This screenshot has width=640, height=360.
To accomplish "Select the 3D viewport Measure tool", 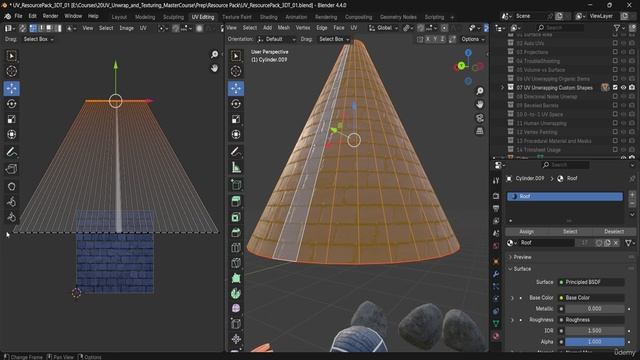I will click(x=236, y=167).
